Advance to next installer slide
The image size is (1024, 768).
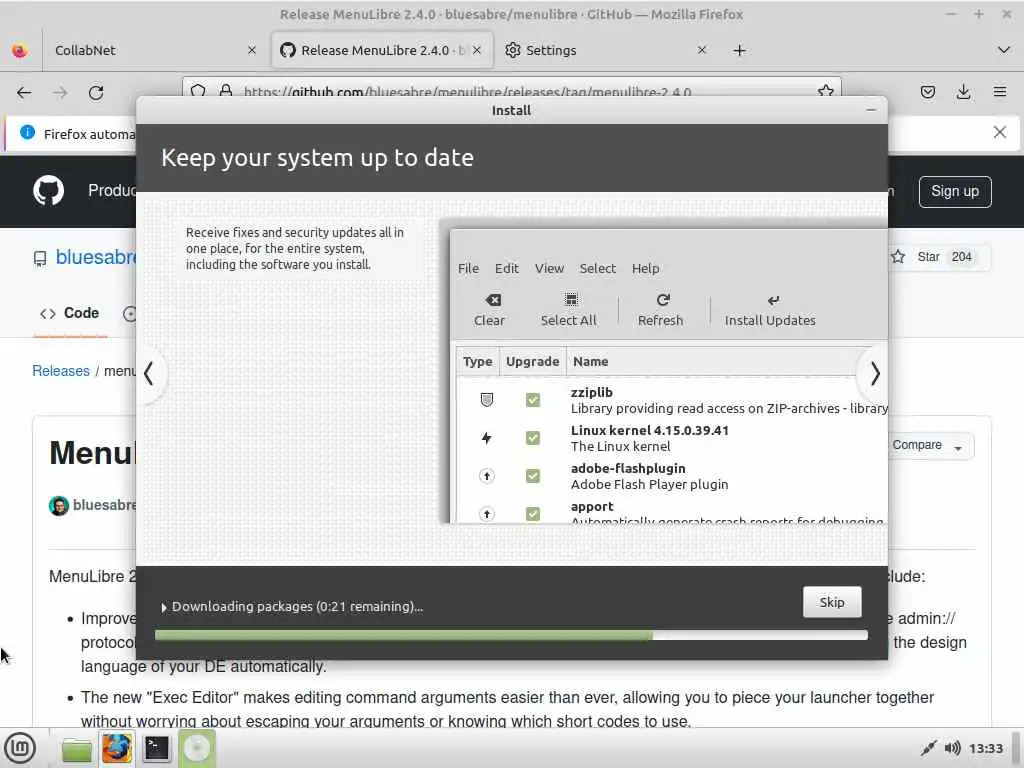[x=874, y=374]
